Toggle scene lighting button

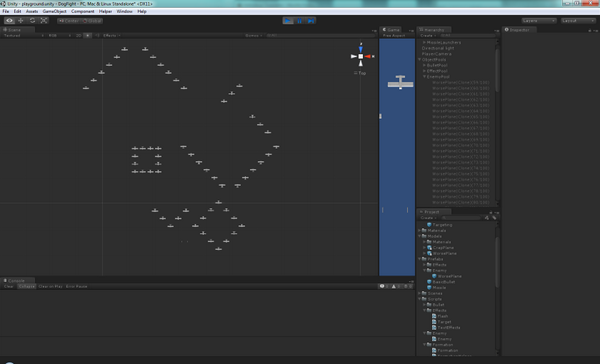click(x=88, y=35)
